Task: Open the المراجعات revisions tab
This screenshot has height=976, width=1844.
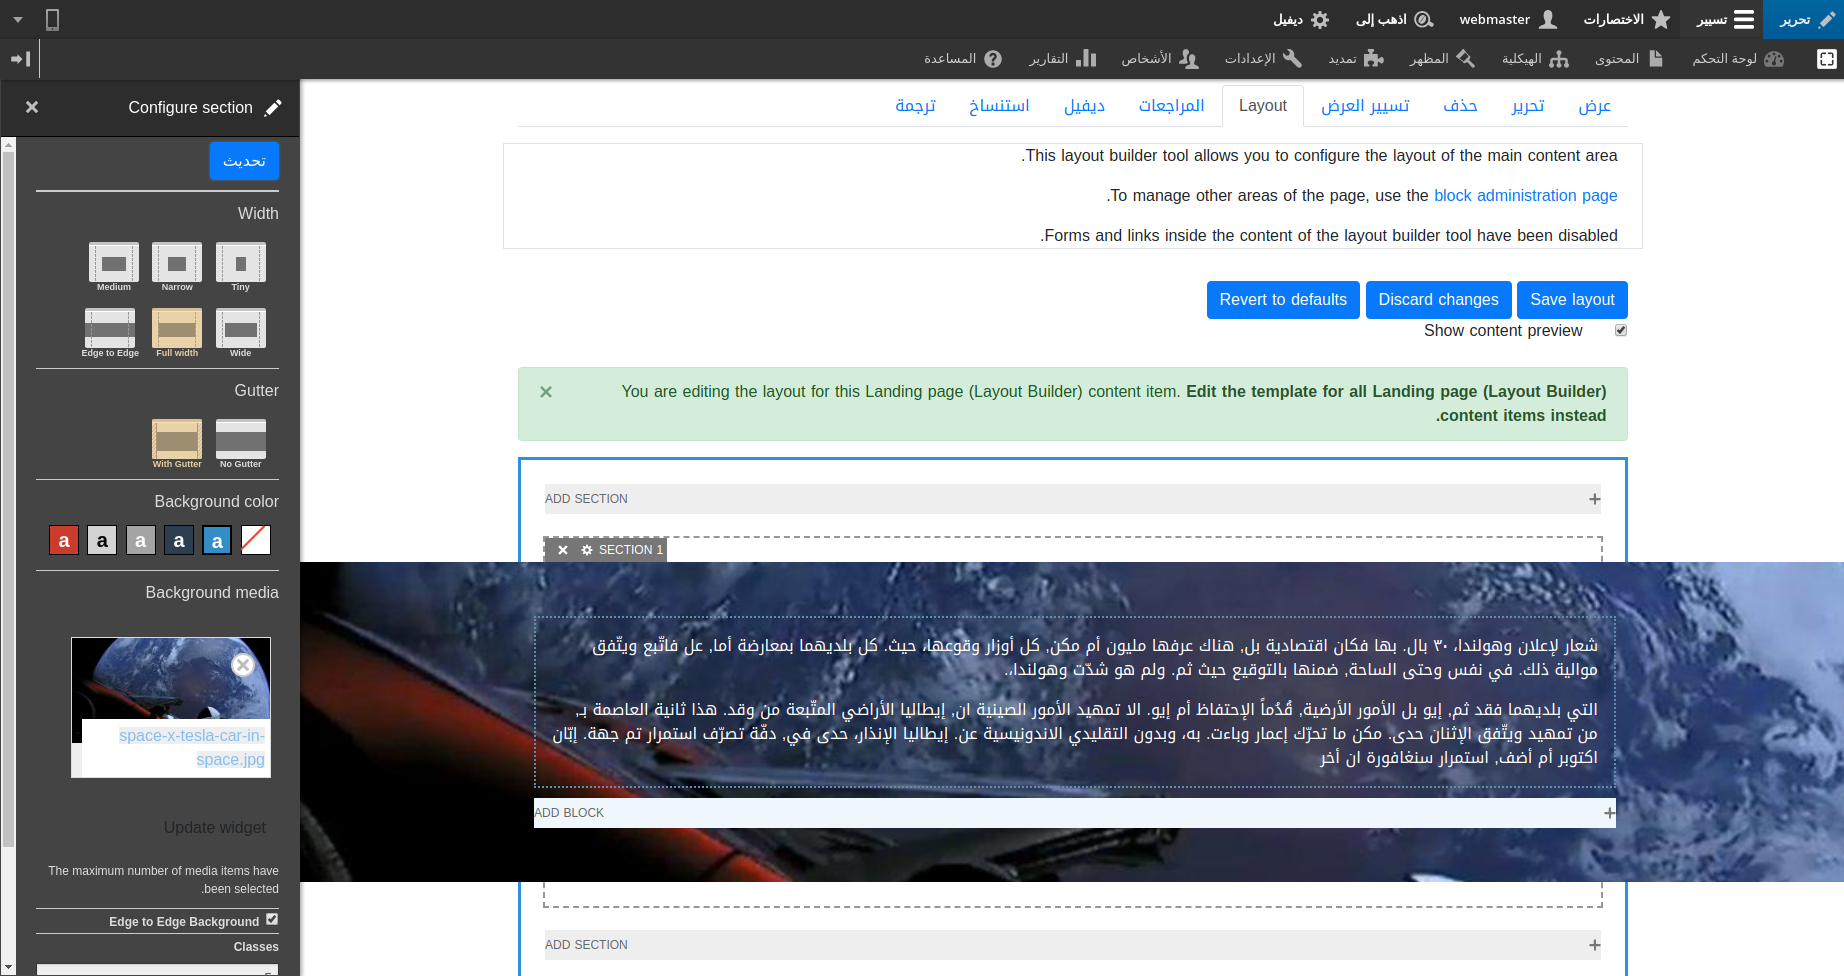Action: (1171, 106)
